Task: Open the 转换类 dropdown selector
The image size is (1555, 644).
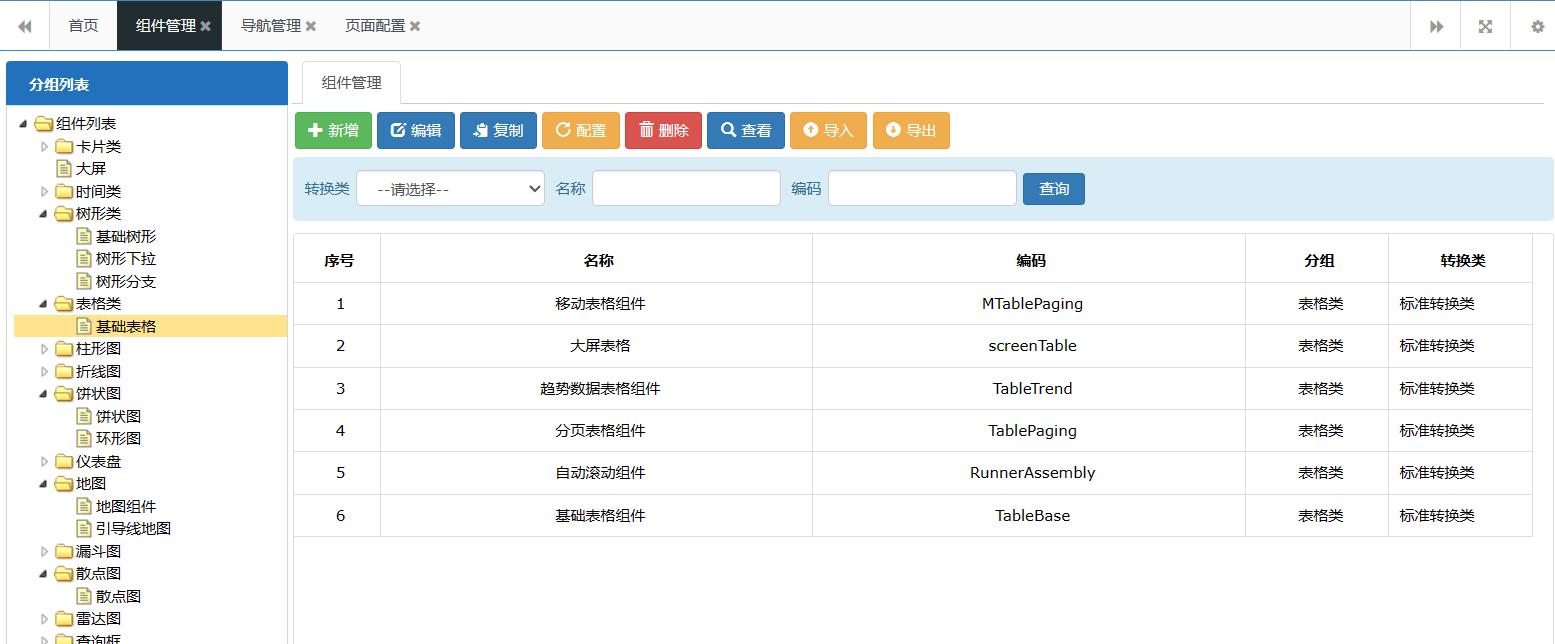Action: click(x=449, y=188)
